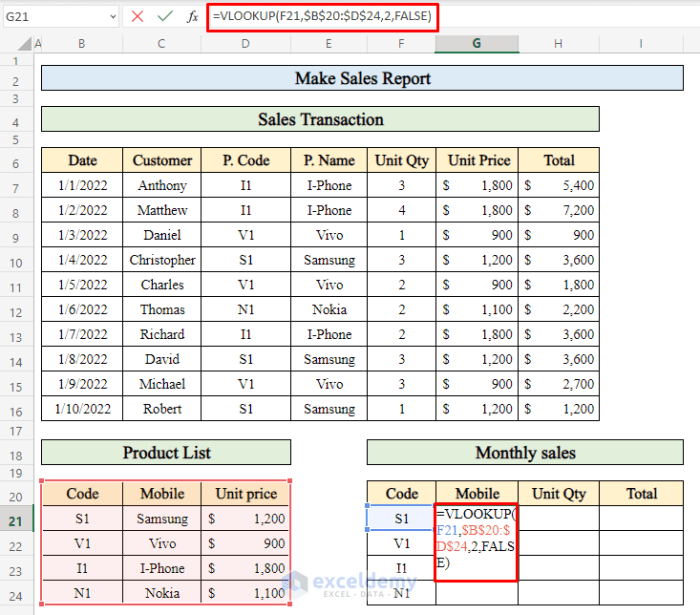The height and width of the screenshot is (615, 700).
Task: Click the customer cell 'Robert'
Action: click(x=162, y=409)
